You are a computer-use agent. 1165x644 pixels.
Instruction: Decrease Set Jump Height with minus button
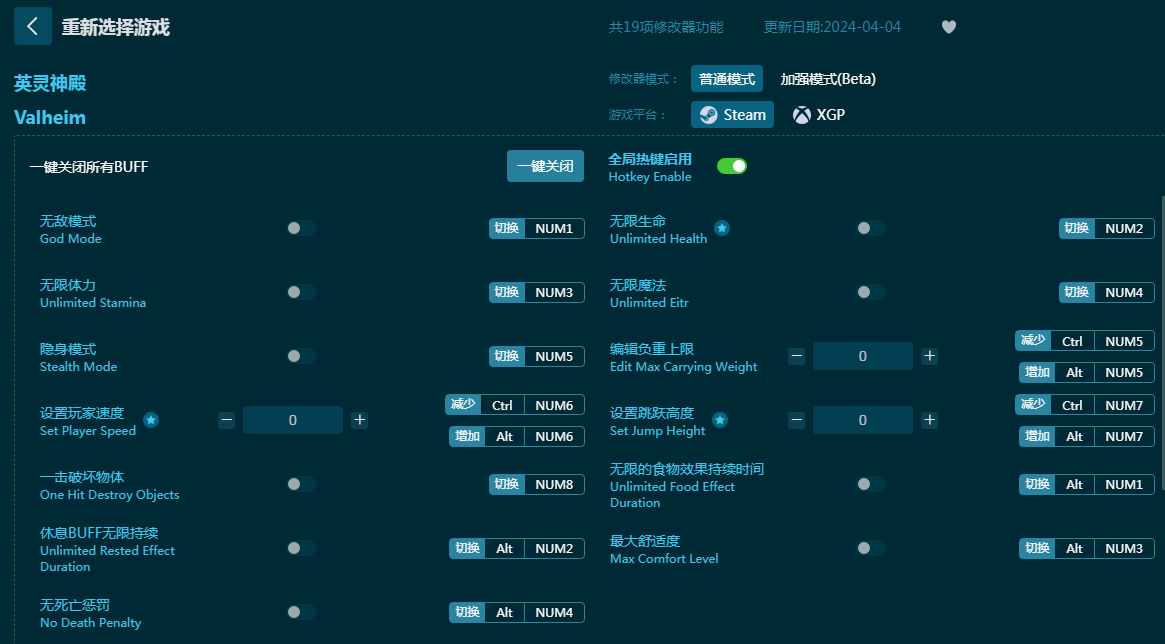796,420
